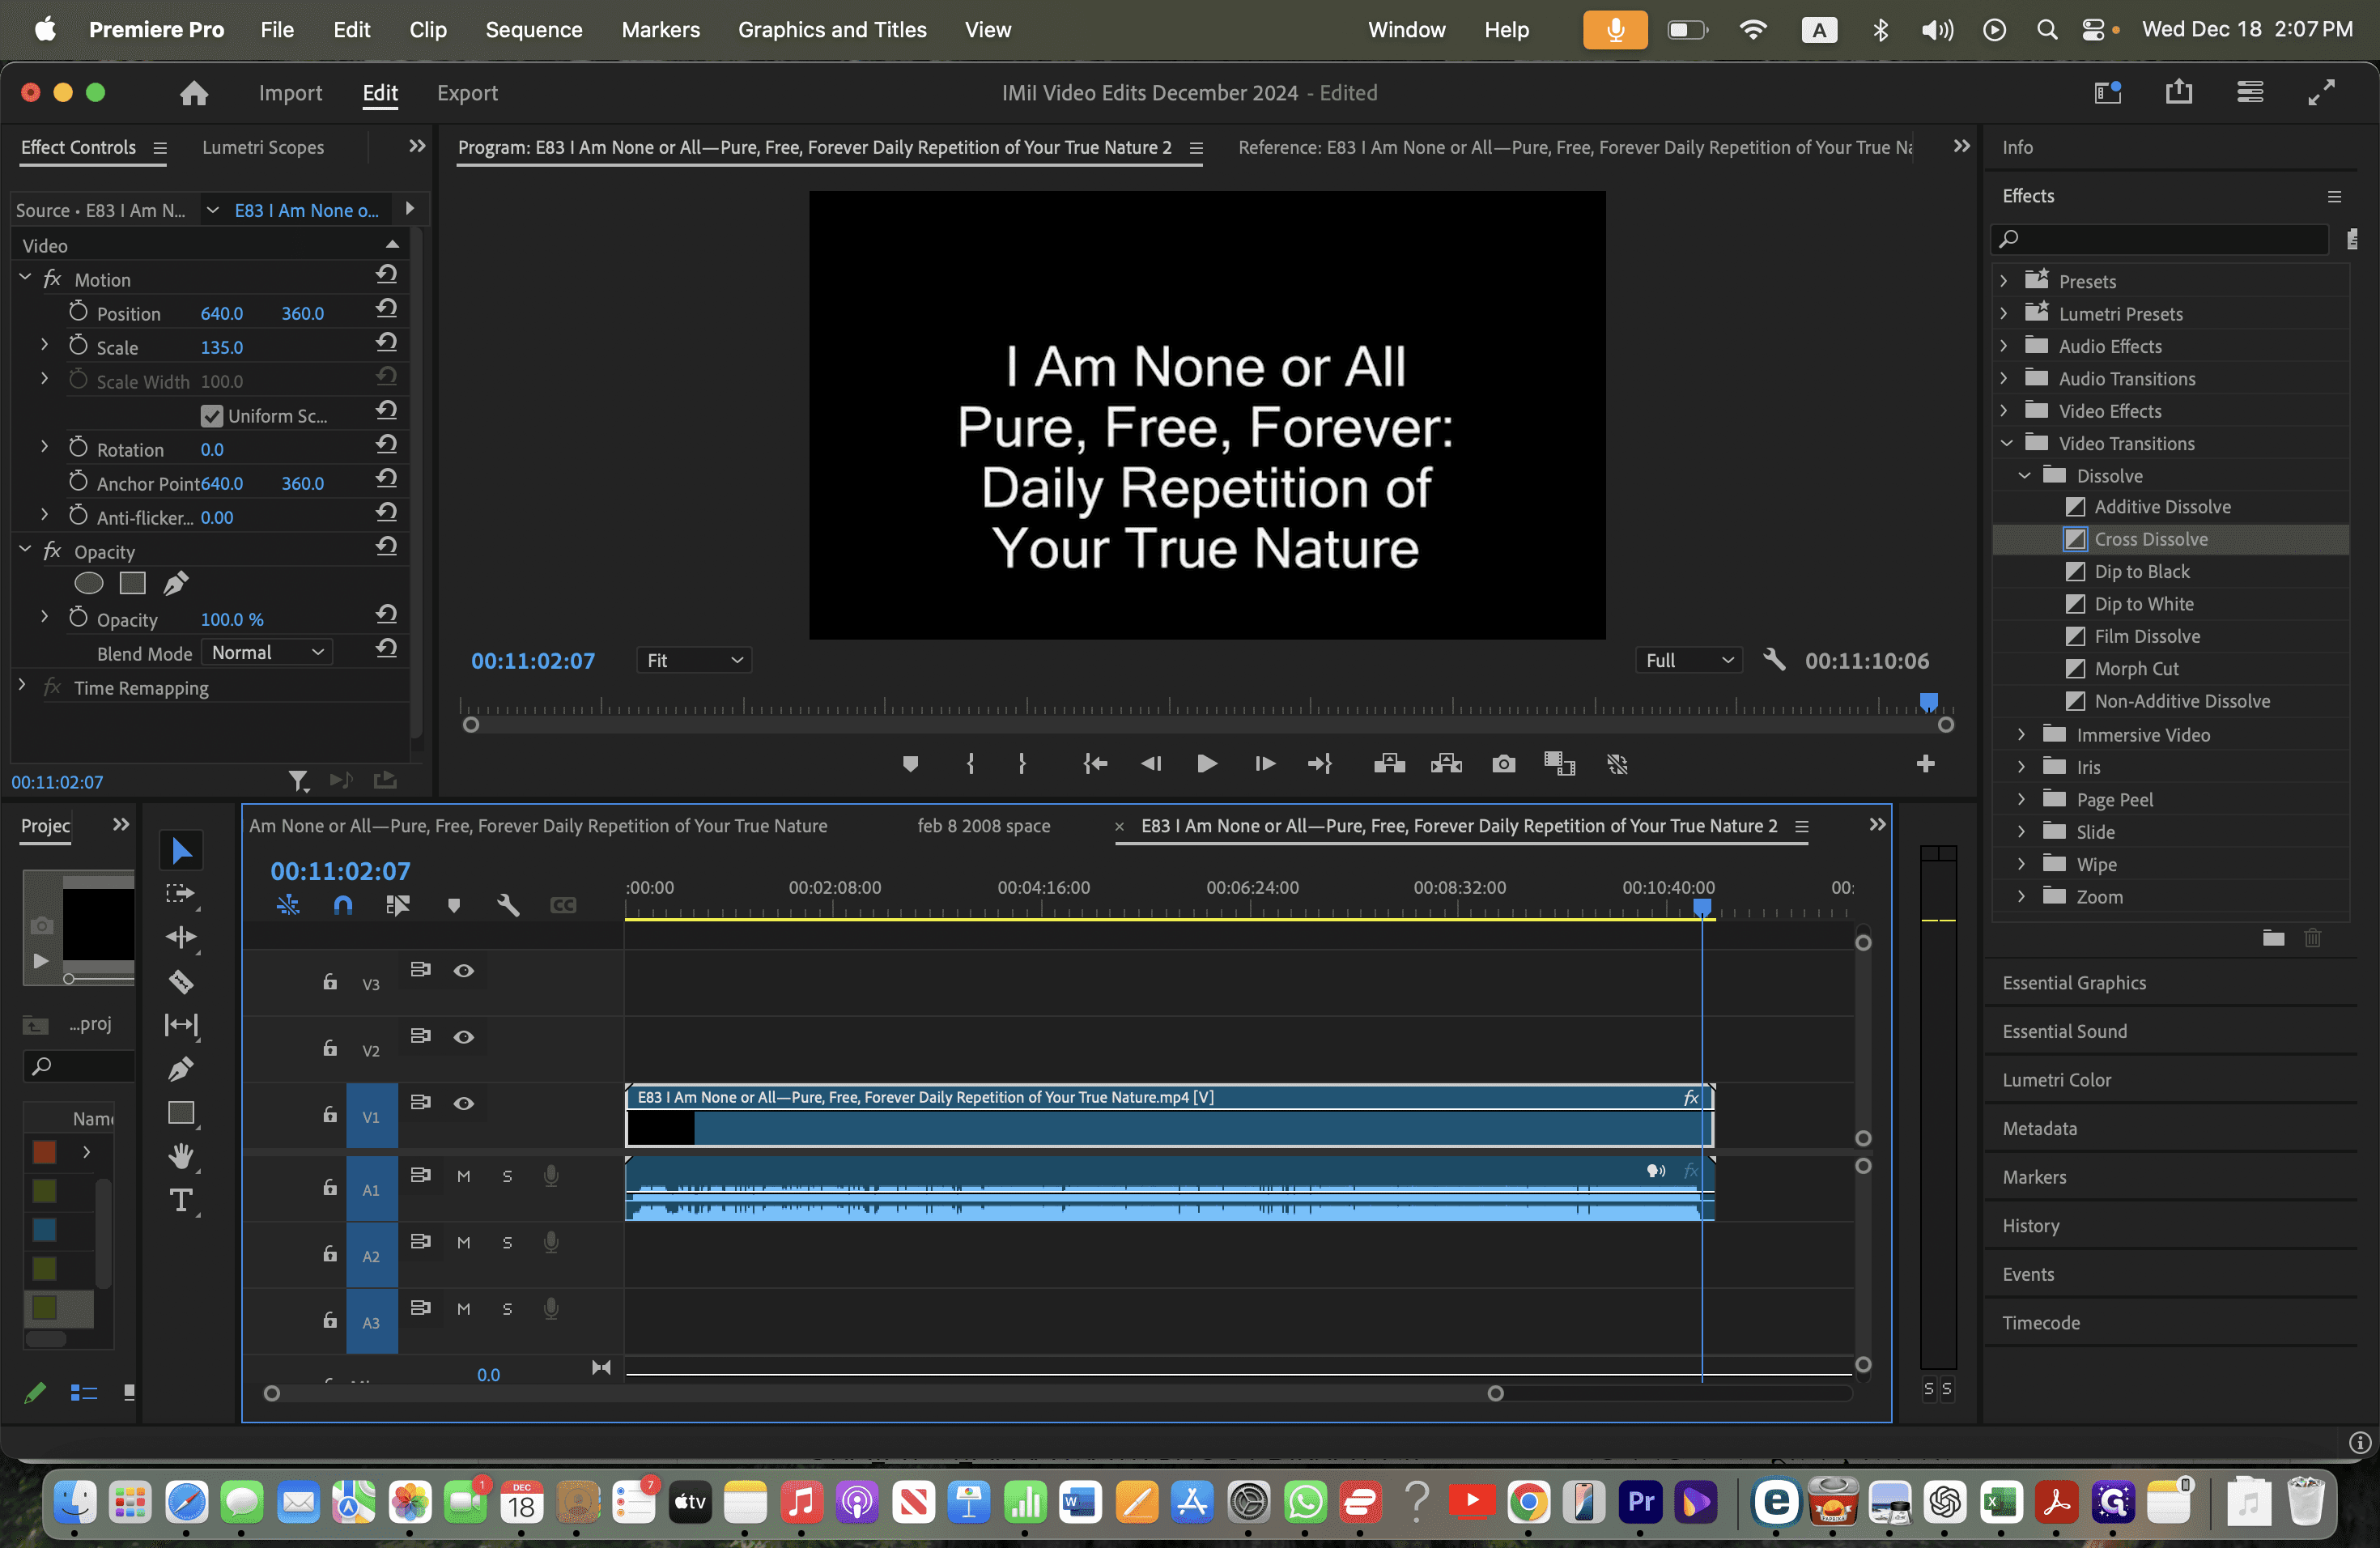Select the Slip tool
2380x1548 pixels.
(x=181, y=1025)
